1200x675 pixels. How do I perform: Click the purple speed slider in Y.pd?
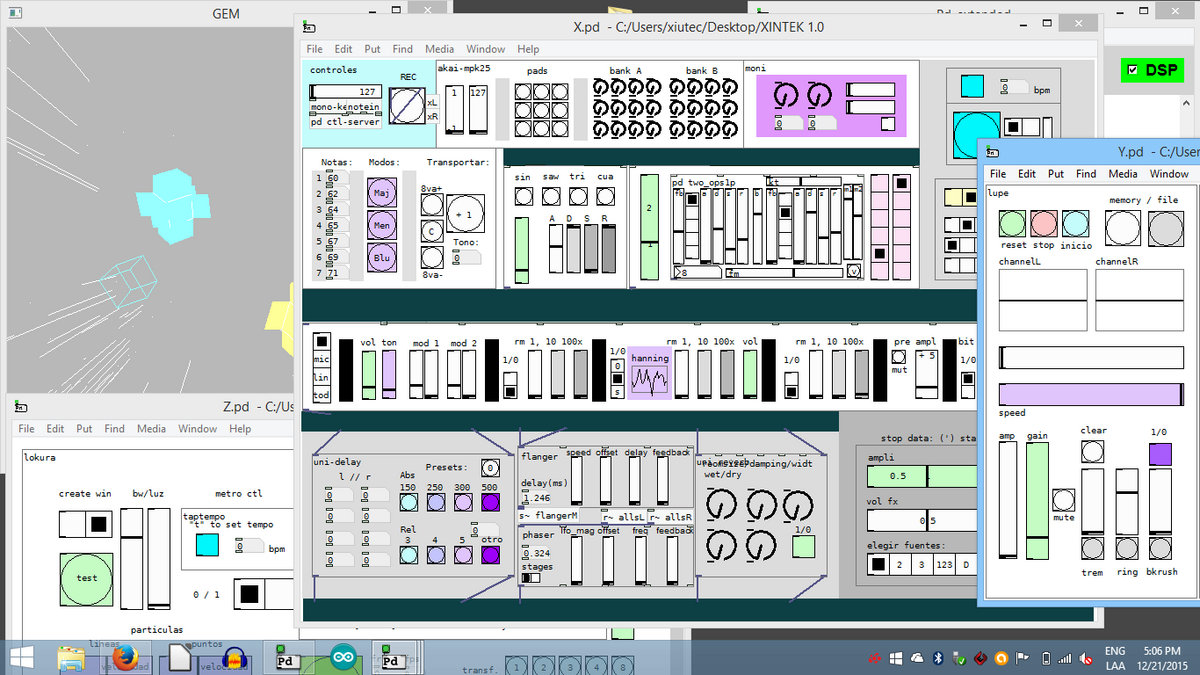click(x=1090, y=394)
